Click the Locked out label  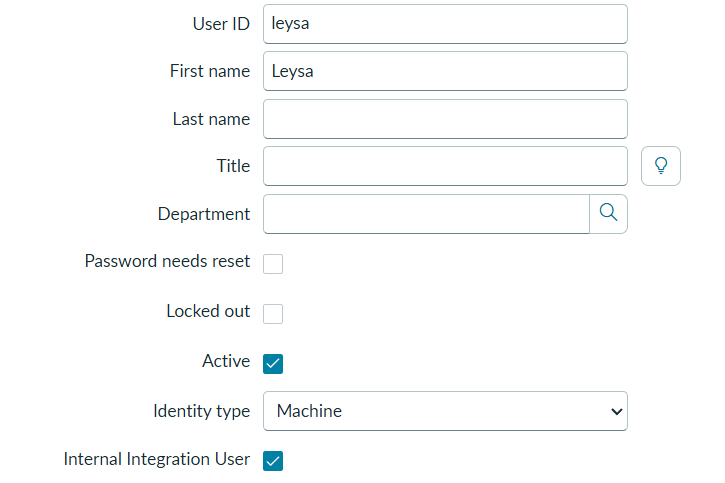tap(208, 311)
